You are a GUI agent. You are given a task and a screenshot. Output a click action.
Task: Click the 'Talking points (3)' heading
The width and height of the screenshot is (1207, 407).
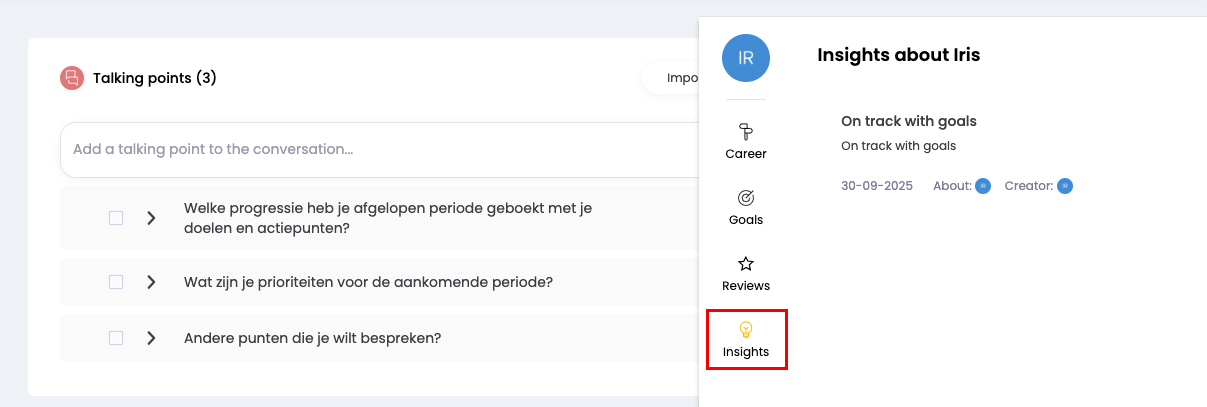tap(155, 78)
